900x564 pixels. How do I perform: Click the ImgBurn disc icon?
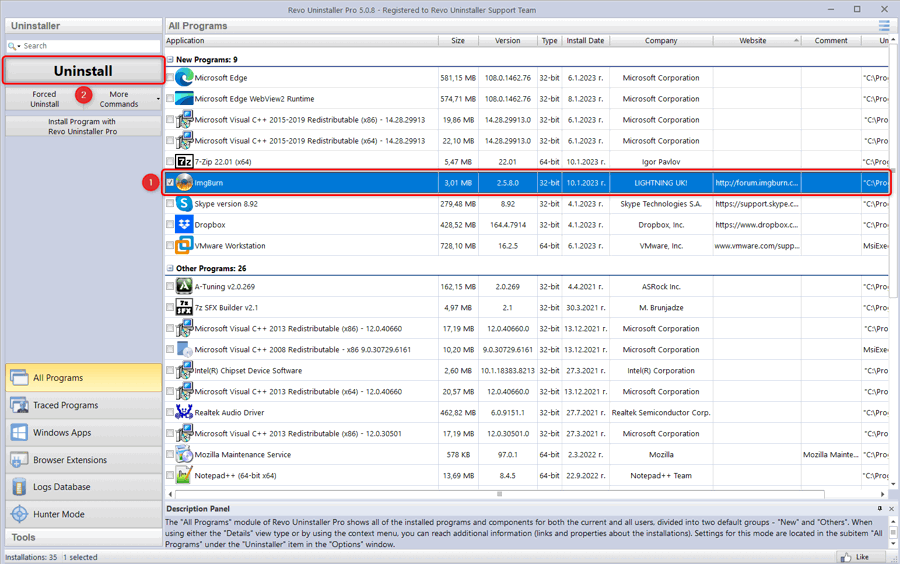[184, 182]
